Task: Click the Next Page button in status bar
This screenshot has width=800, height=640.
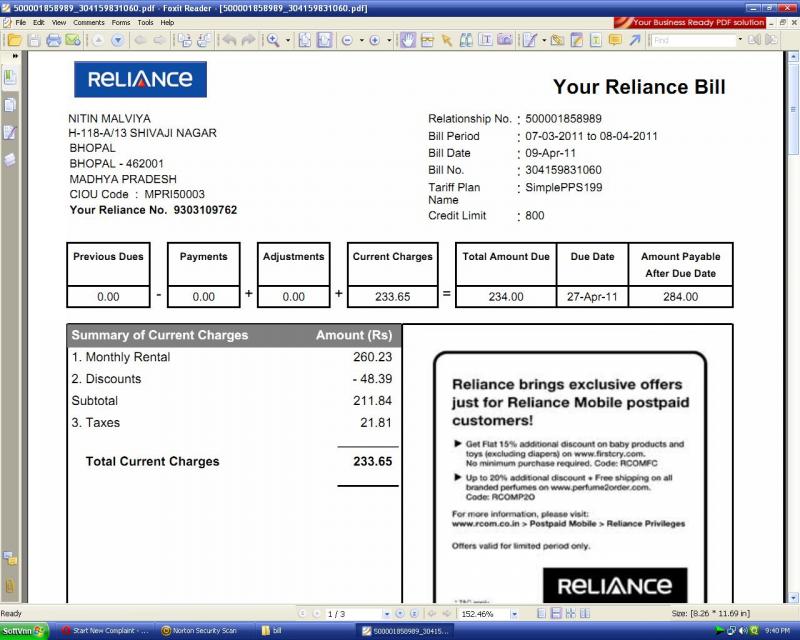Action: coord(400,613)
